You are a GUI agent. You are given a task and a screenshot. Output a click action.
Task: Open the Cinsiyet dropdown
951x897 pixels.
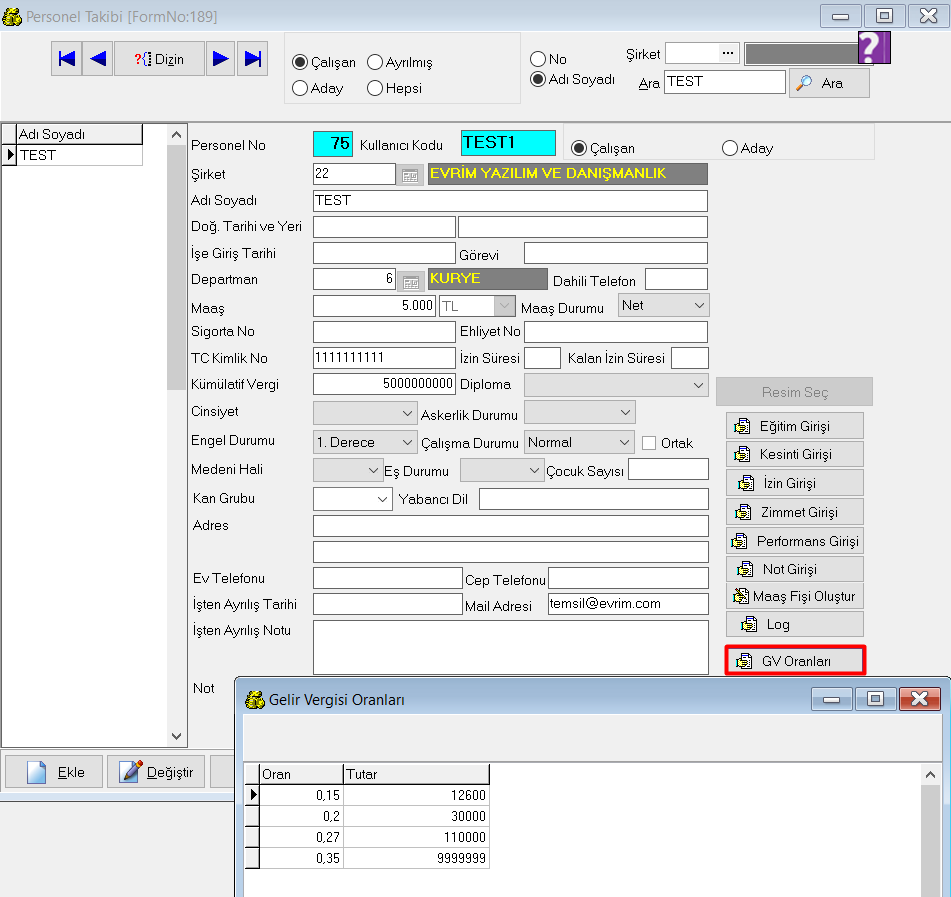pyautogui.click(x=365, y=412)
